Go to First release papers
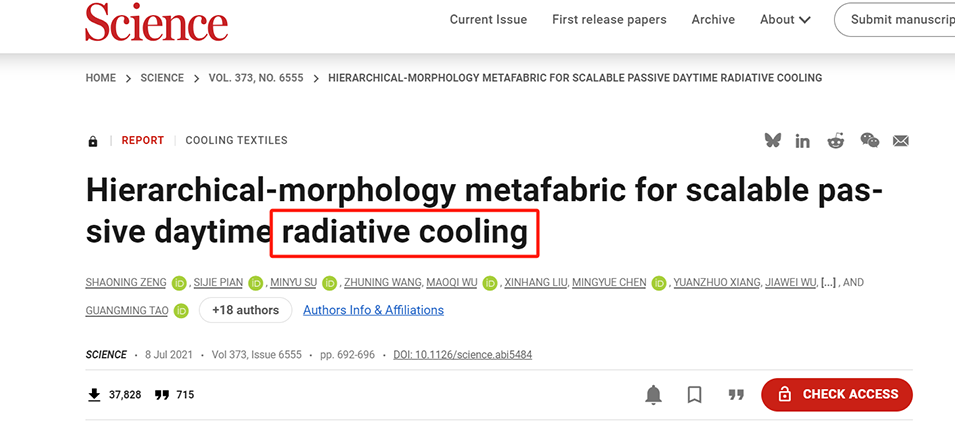Screen dimensions: 955x430 pyautogui.click(x=608, y=20)
